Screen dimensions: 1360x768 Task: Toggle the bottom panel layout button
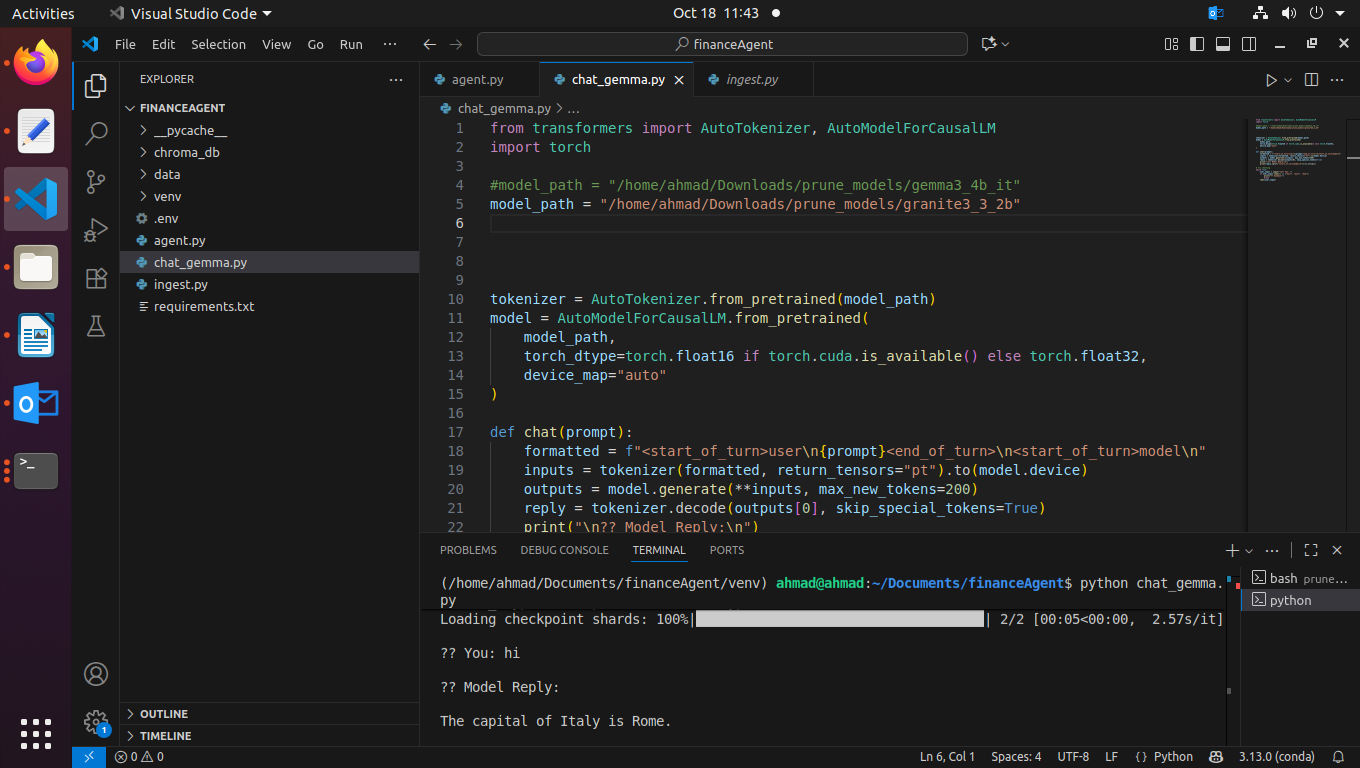point(1222,44)
